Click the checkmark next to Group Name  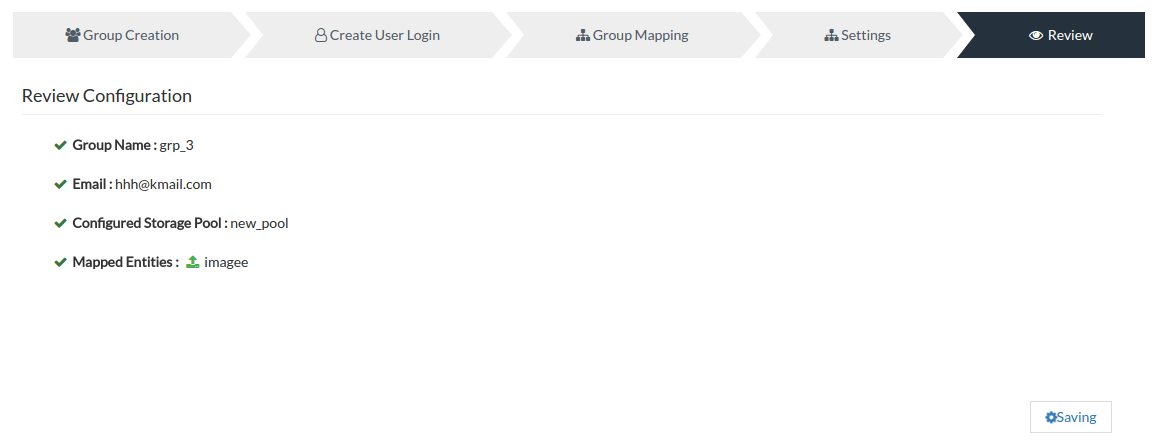coord(60,145)
